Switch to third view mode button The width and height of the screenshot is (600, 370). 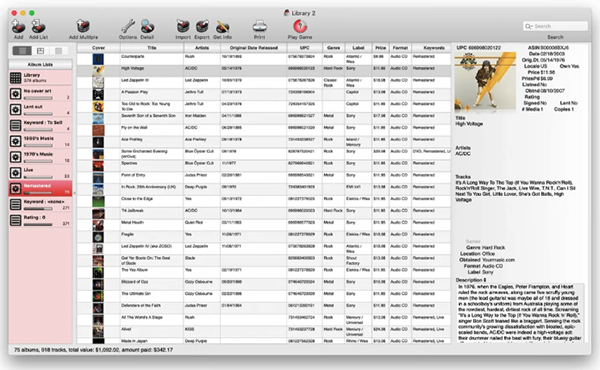[59, 51]
